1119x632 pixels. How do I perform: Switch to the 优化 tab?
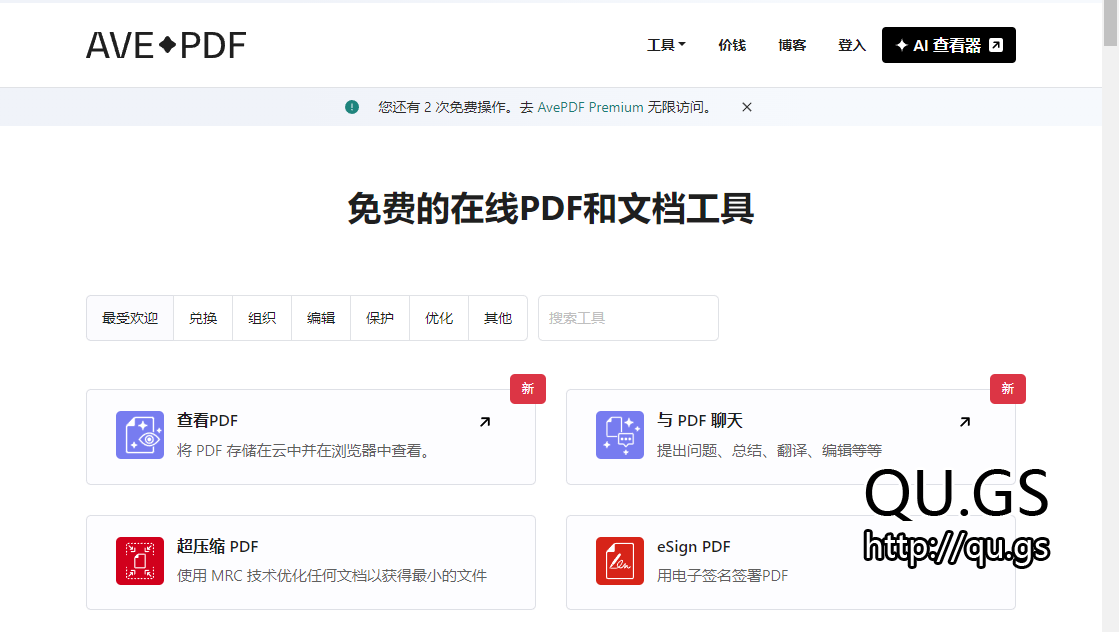(439, 318)
